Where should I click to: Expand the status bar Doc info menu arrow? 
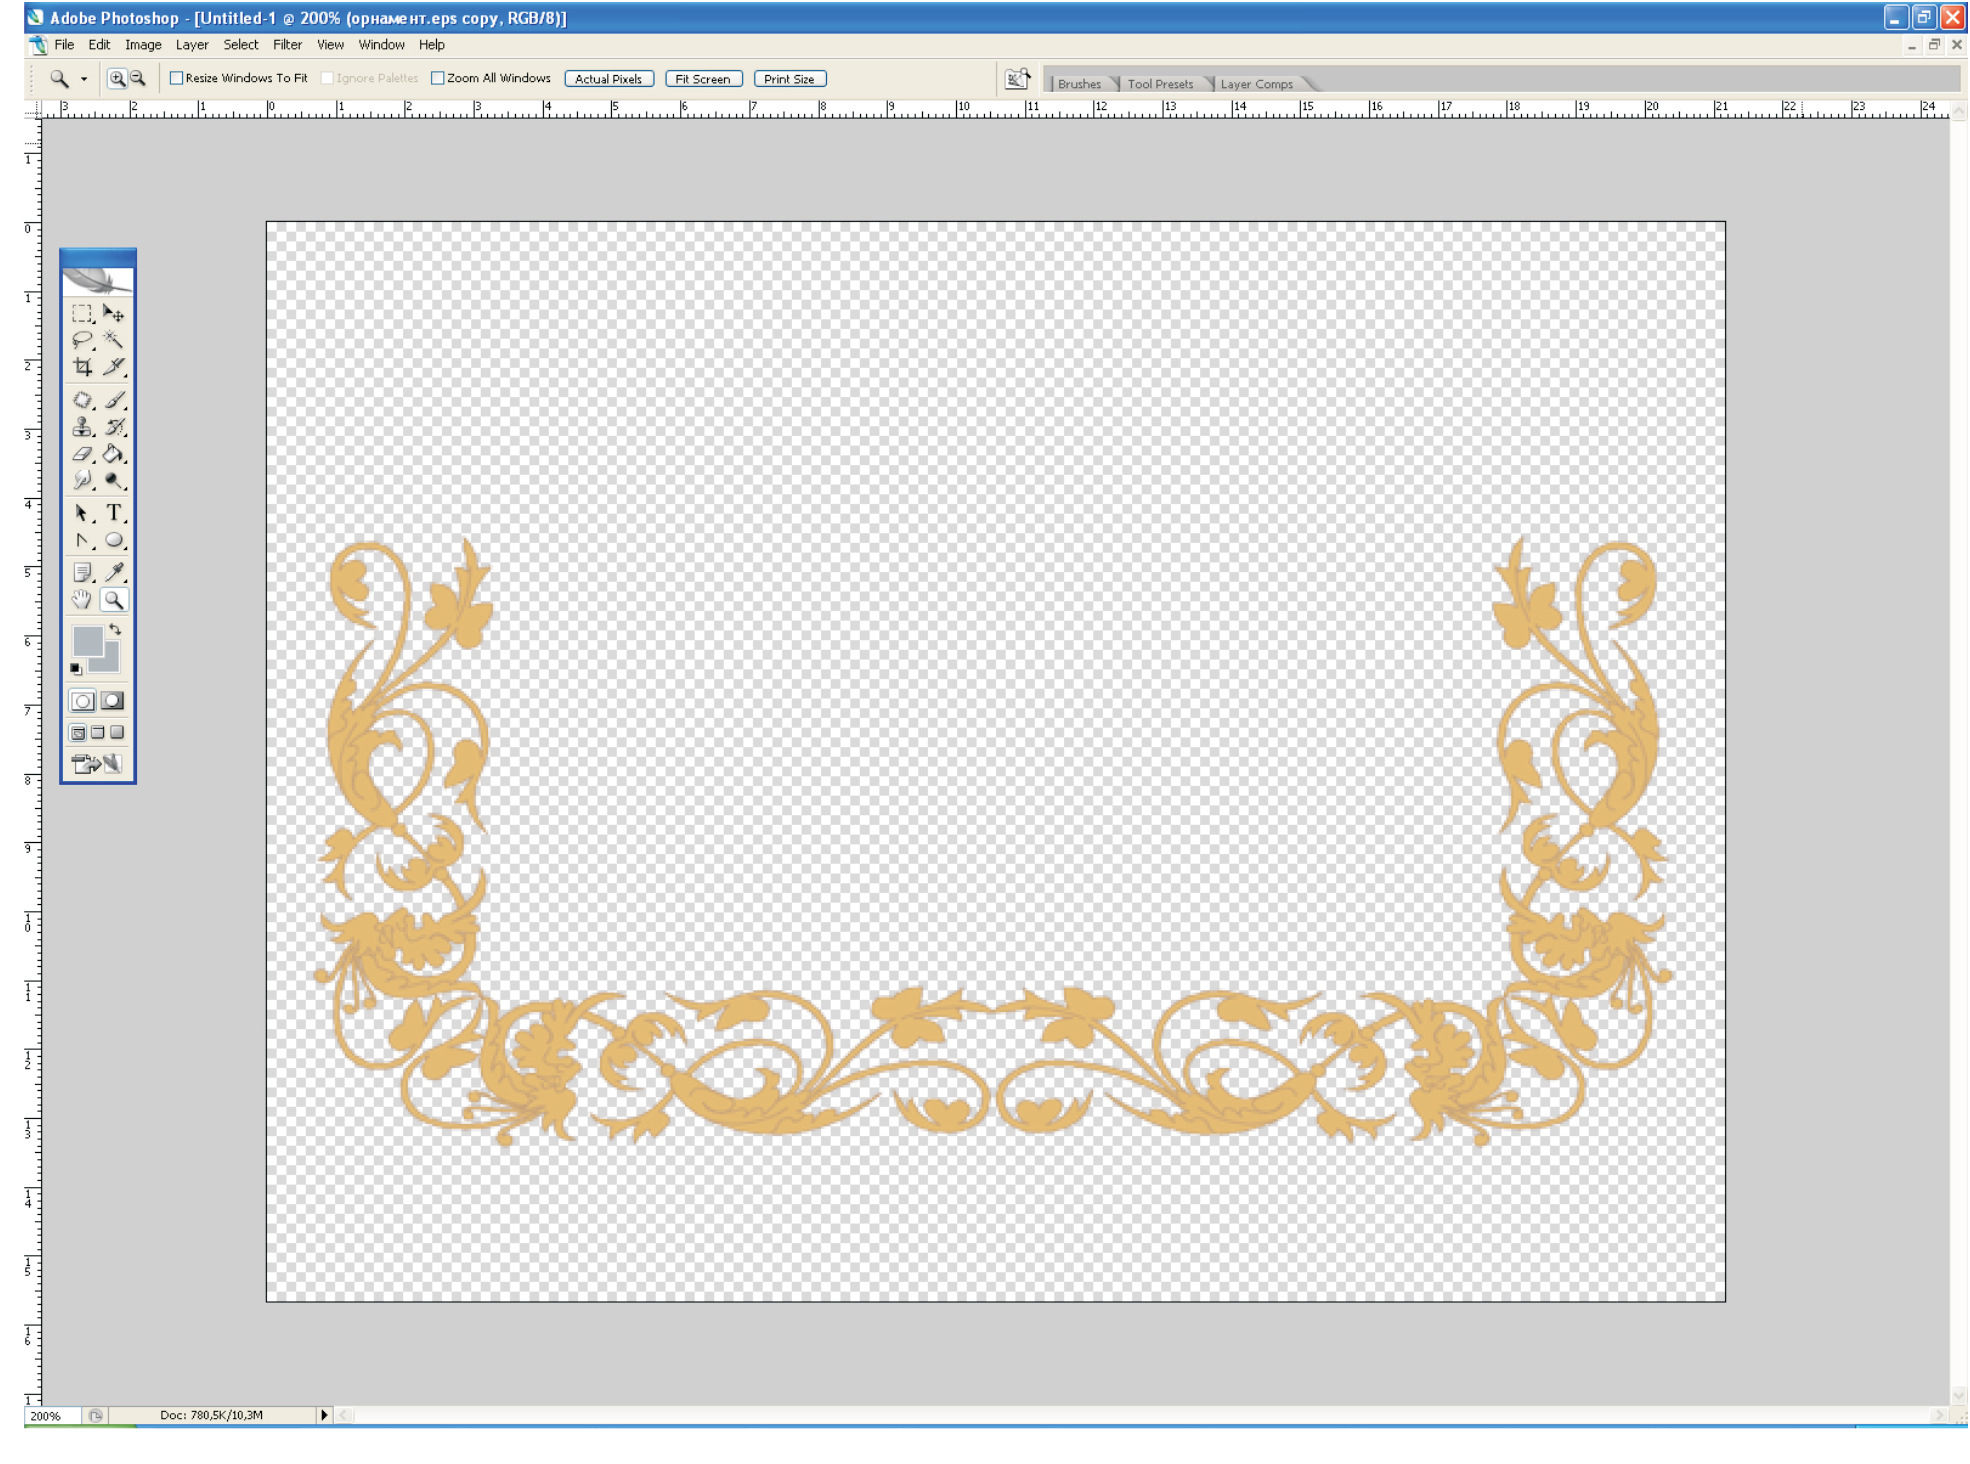click(x=324, y=1415)
